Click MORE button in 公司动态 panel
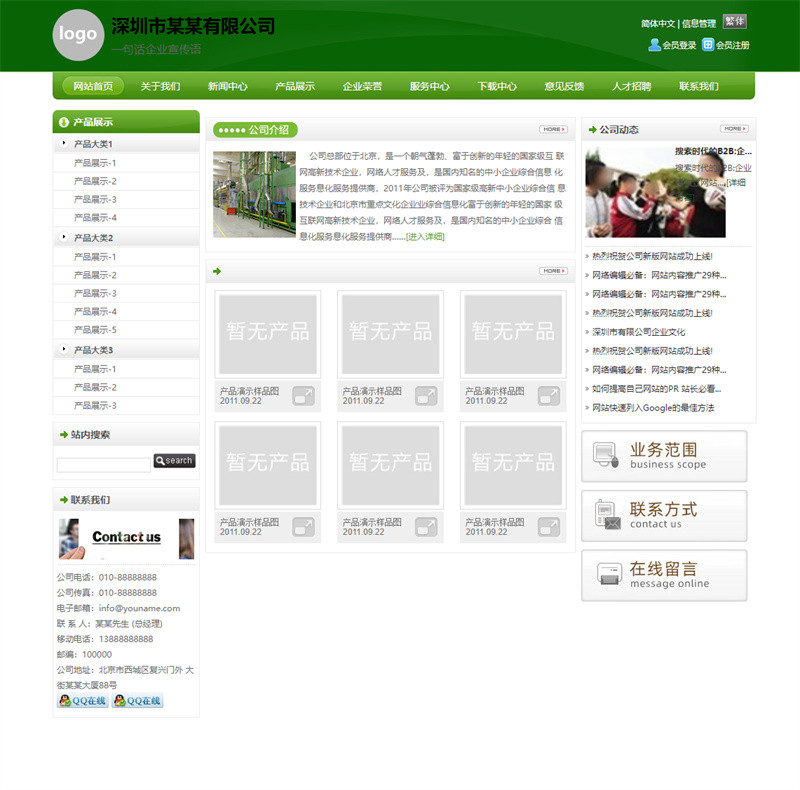Screen dimensions: 800x790 tap(734, 129)
